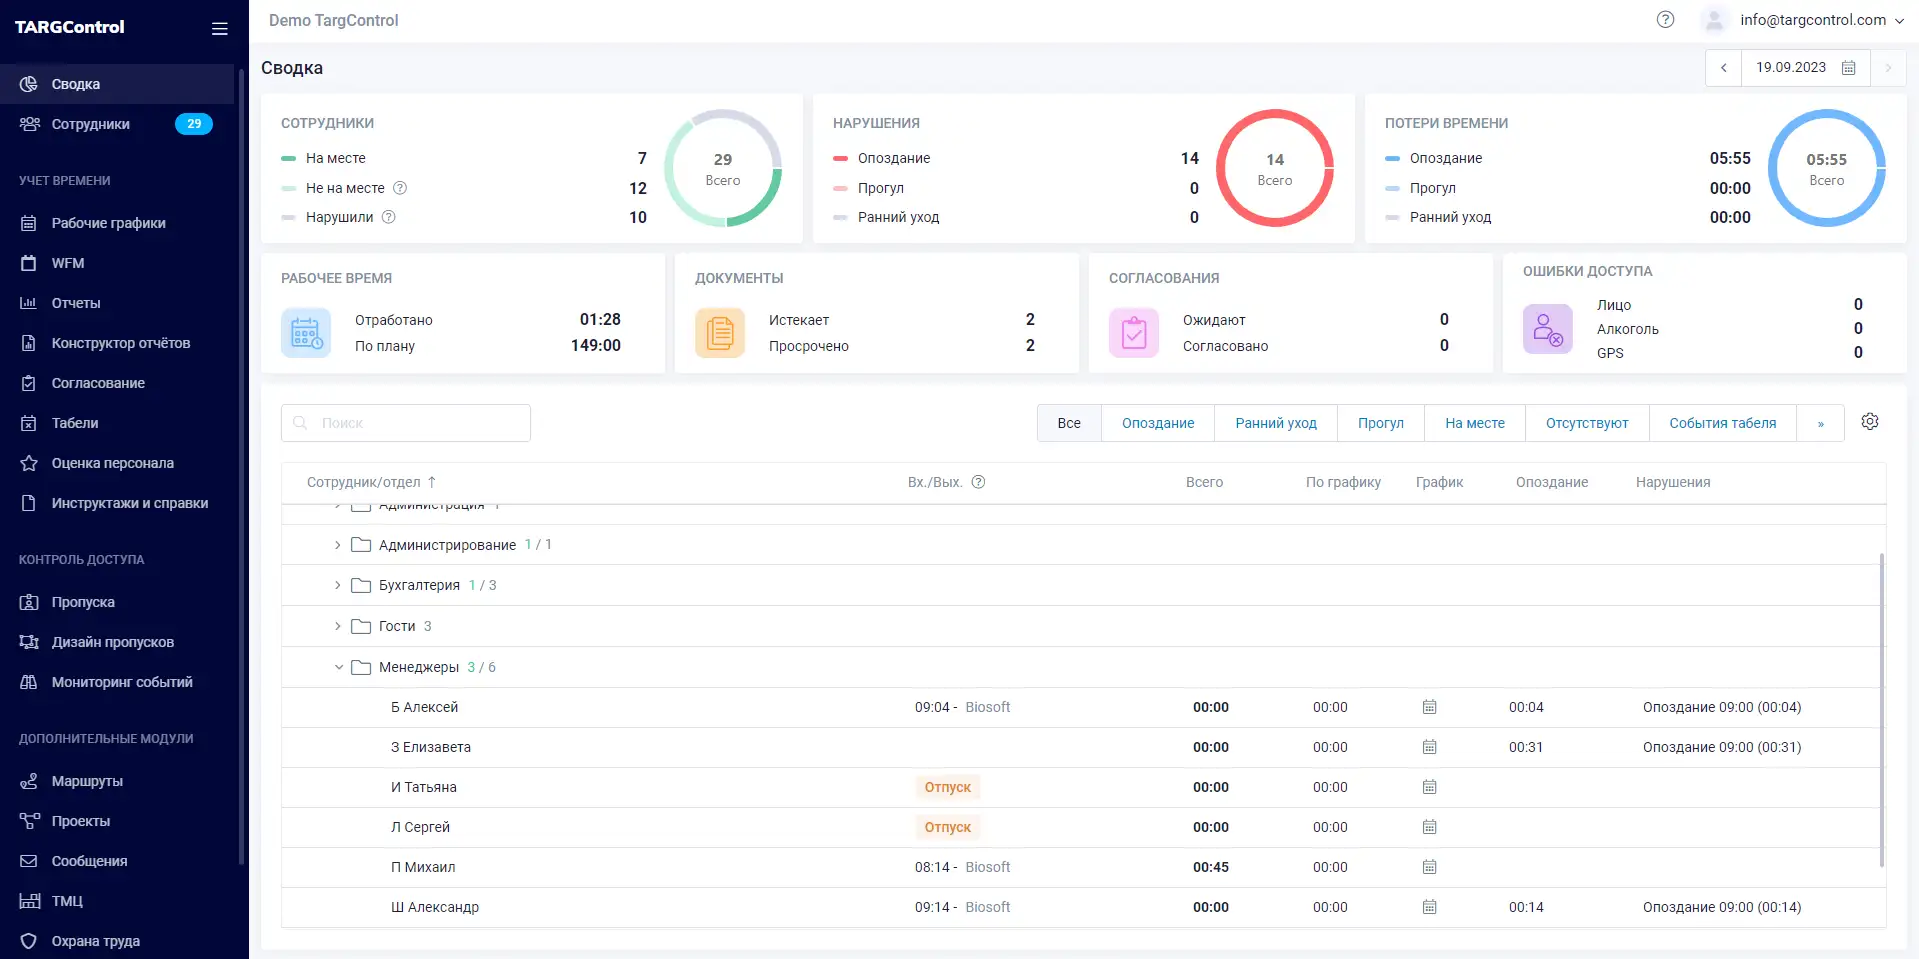Select the События табеля filter tab
Screen dimensions: 1919x959
tap(1723, 423)
